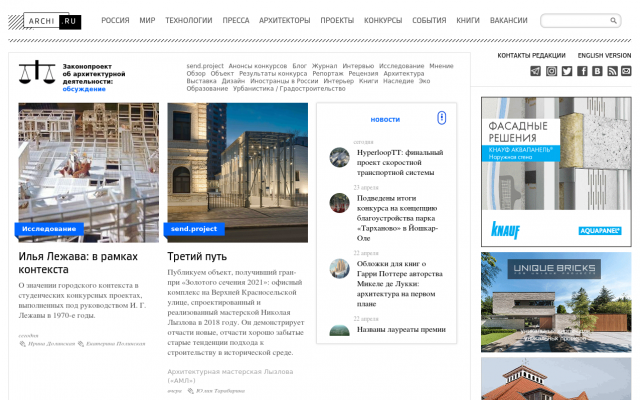Click the ARCHI.RU logo
640x400 pixels.
(x=45, y=21)
